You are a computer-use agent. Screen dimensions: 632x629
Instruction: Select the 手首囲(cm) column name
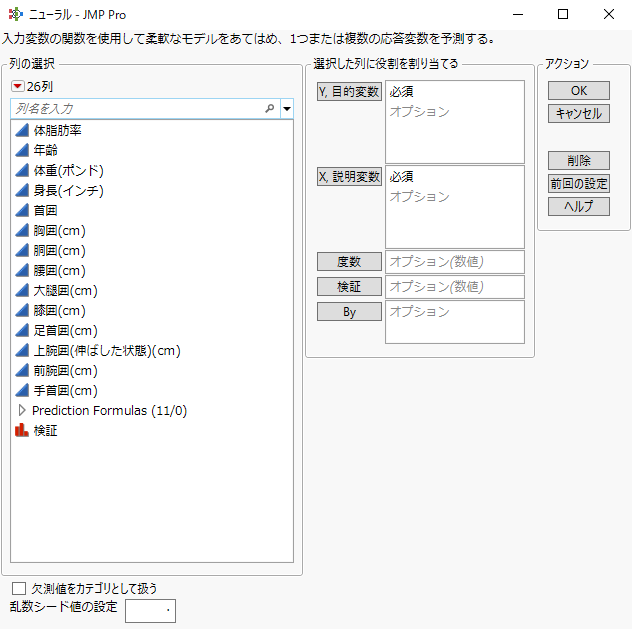coord(66,390)
